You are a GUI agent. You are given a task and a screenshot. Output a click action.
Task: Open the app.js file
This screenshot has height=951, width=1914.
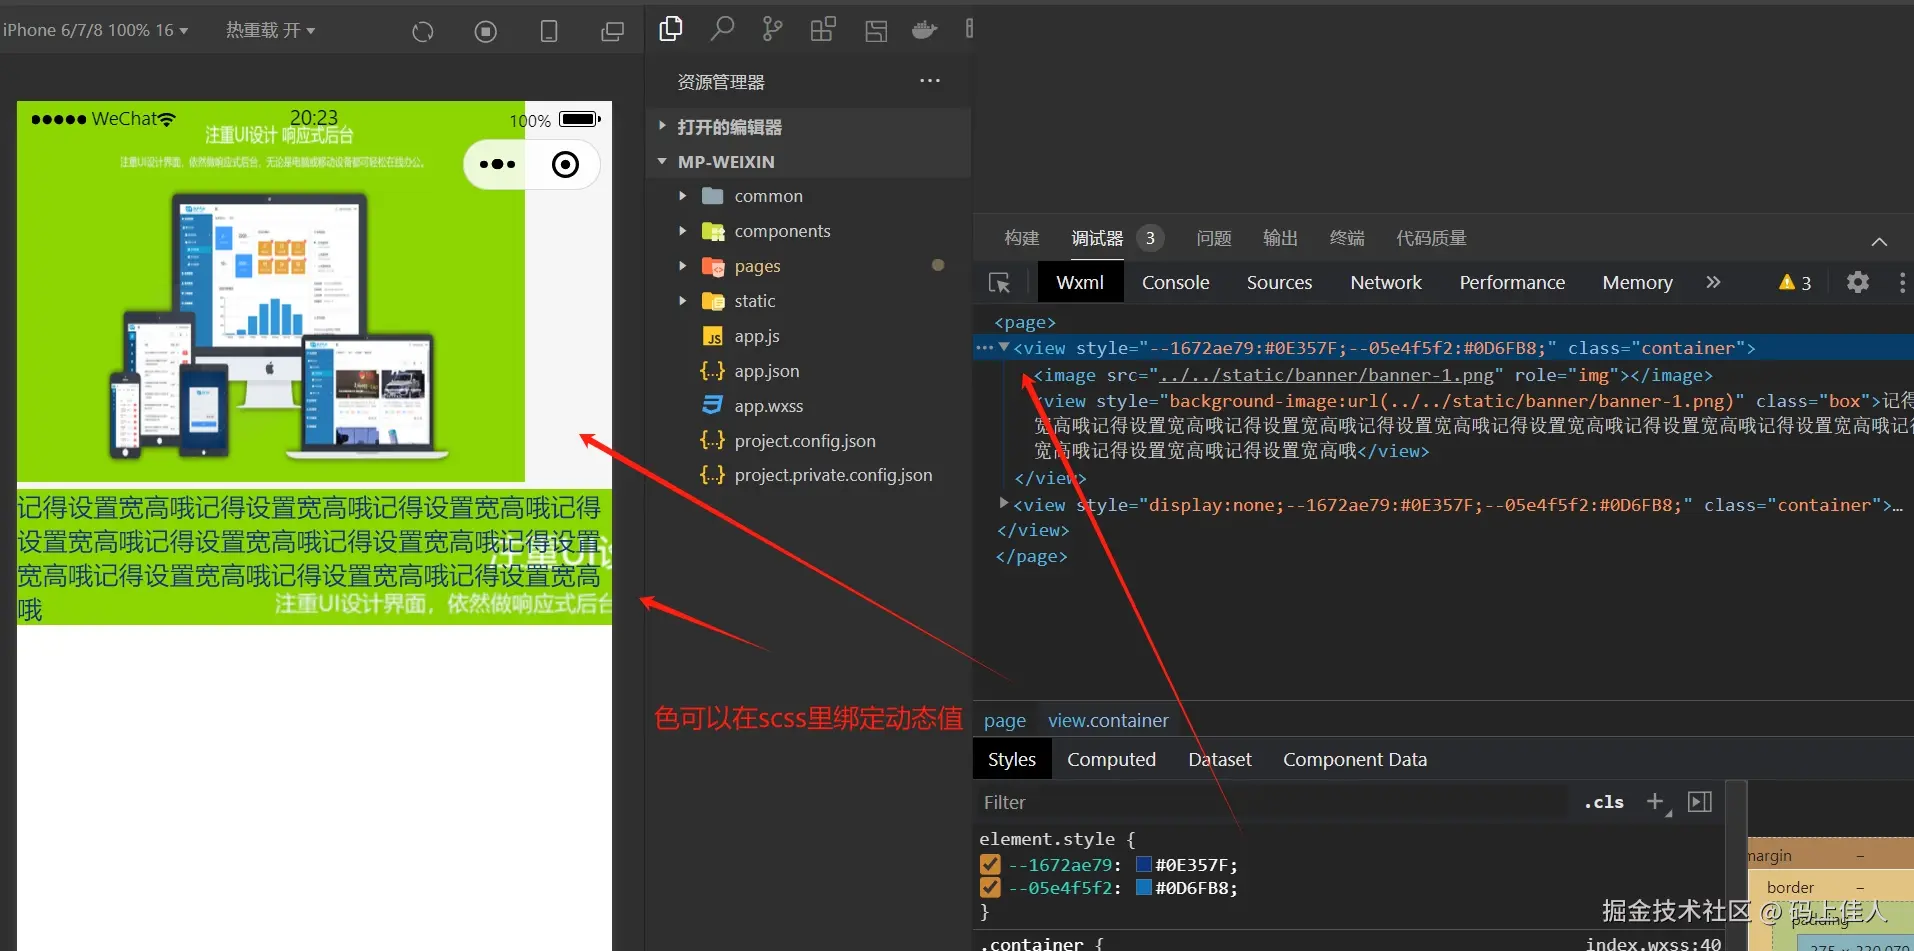(x=757, y=336)
